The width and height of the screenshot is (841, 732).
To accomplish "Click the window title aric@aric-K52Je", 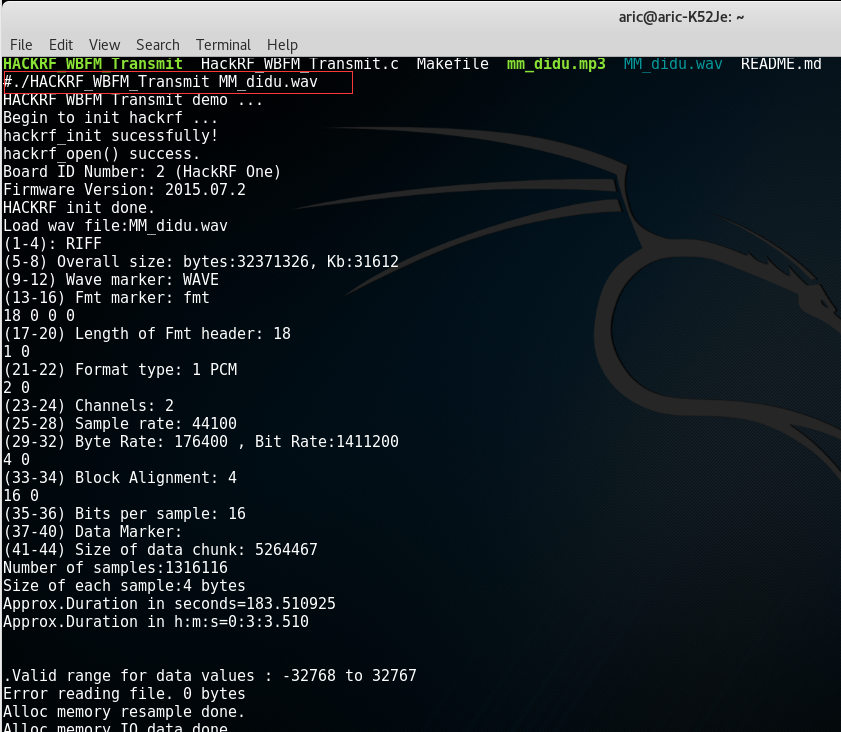I will (x=681, y=17).
